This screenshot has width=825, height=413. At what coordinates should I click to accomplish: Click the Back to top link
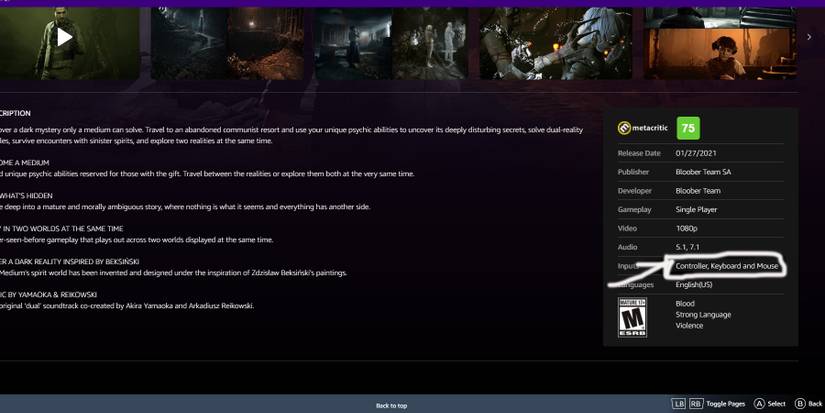pos(391,405)
